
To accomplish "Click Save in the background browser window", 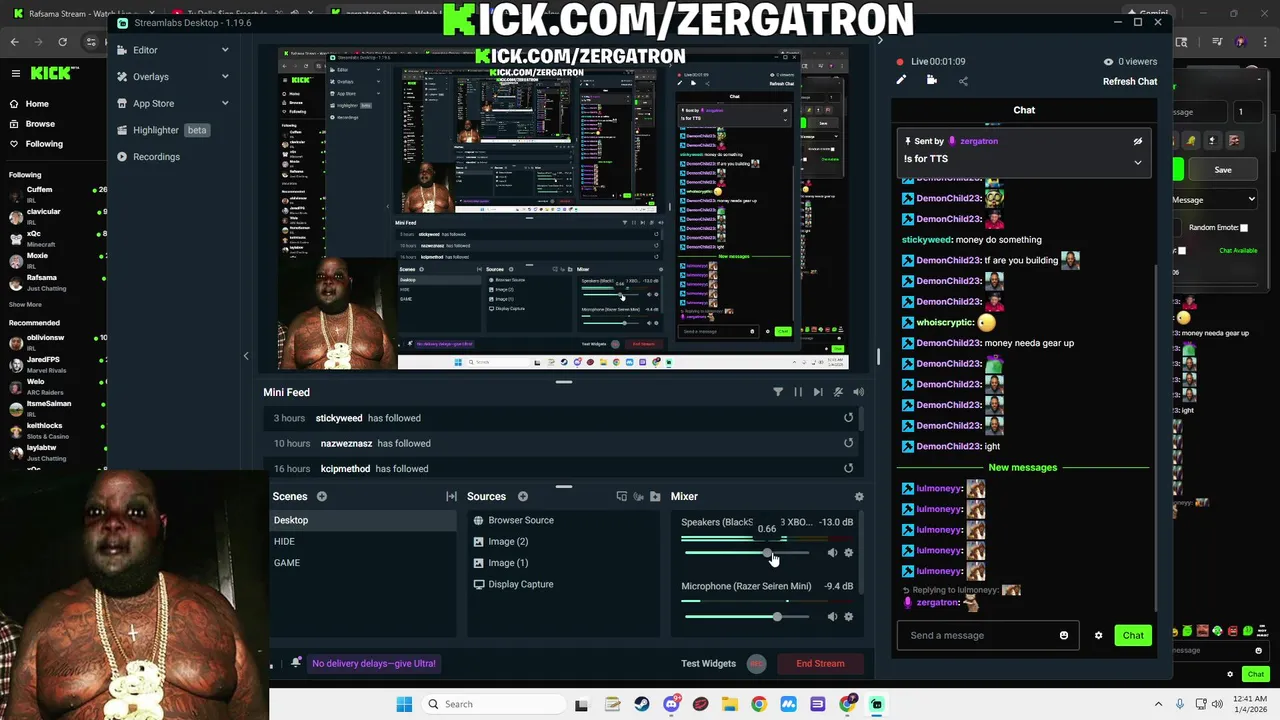I will pos(1223,170).
